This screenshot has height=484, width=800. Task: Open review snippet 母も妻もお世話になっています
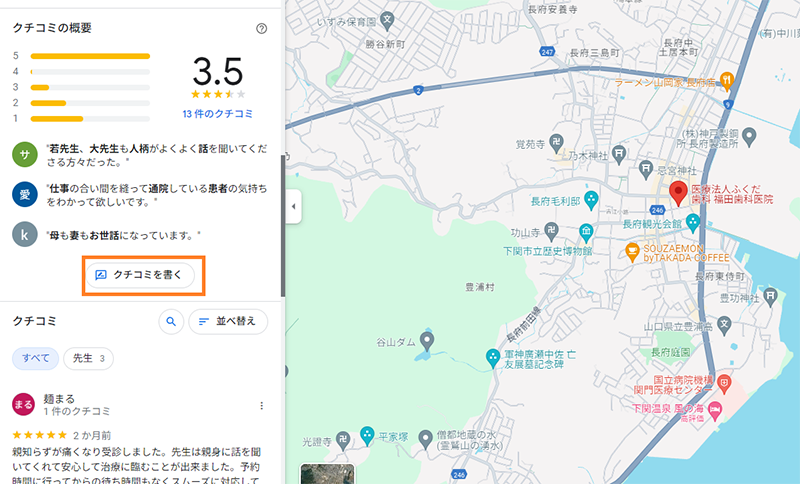tap(123, 235)
